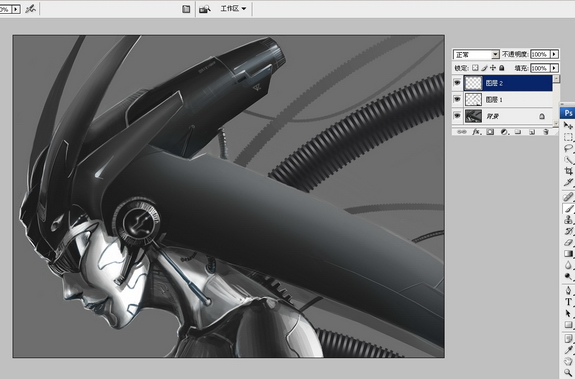Select the Path Selection tool

click(x=568, y=313)
